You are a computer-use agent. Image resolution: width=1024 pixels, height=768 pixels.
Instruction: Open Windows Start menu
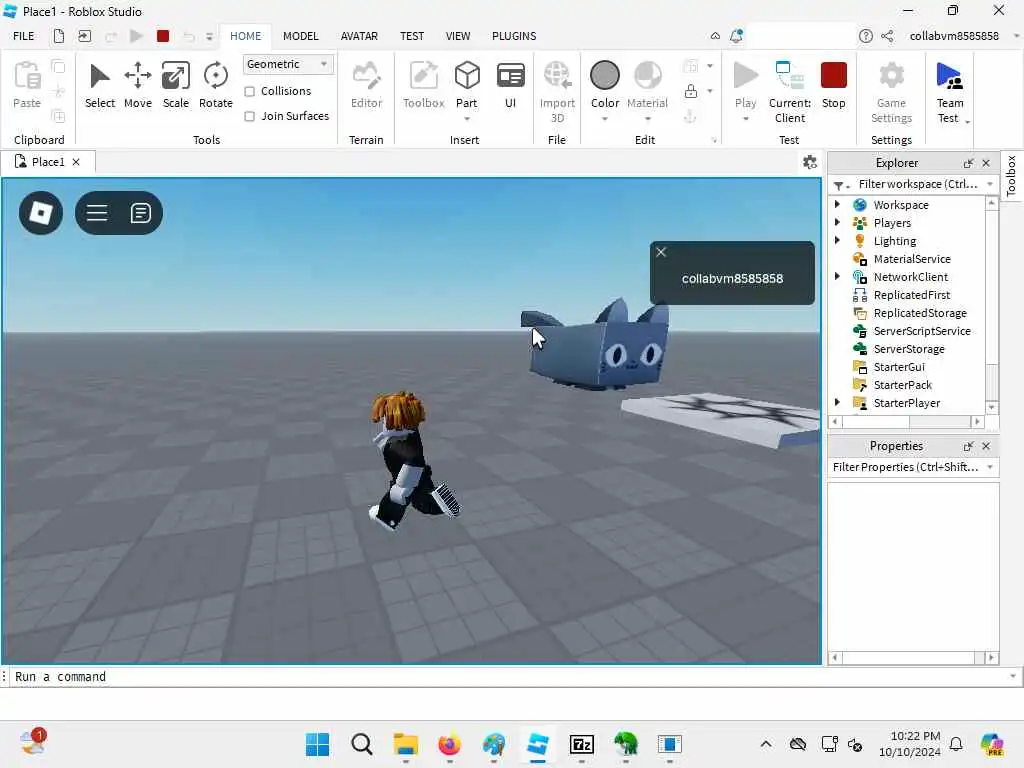(x=317, y=744)
